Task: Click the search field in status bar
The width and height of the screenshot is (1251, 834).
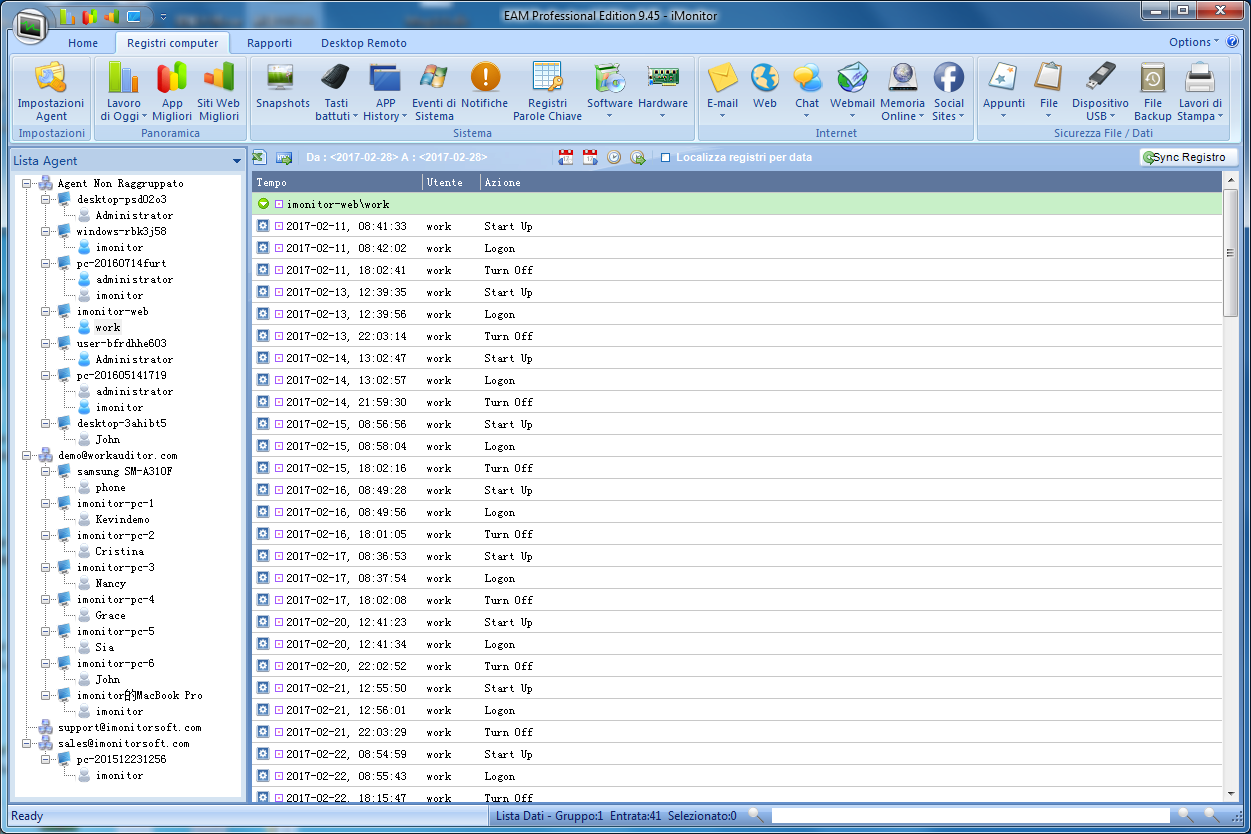Action: pyautogui.click(x=970, y=816)
